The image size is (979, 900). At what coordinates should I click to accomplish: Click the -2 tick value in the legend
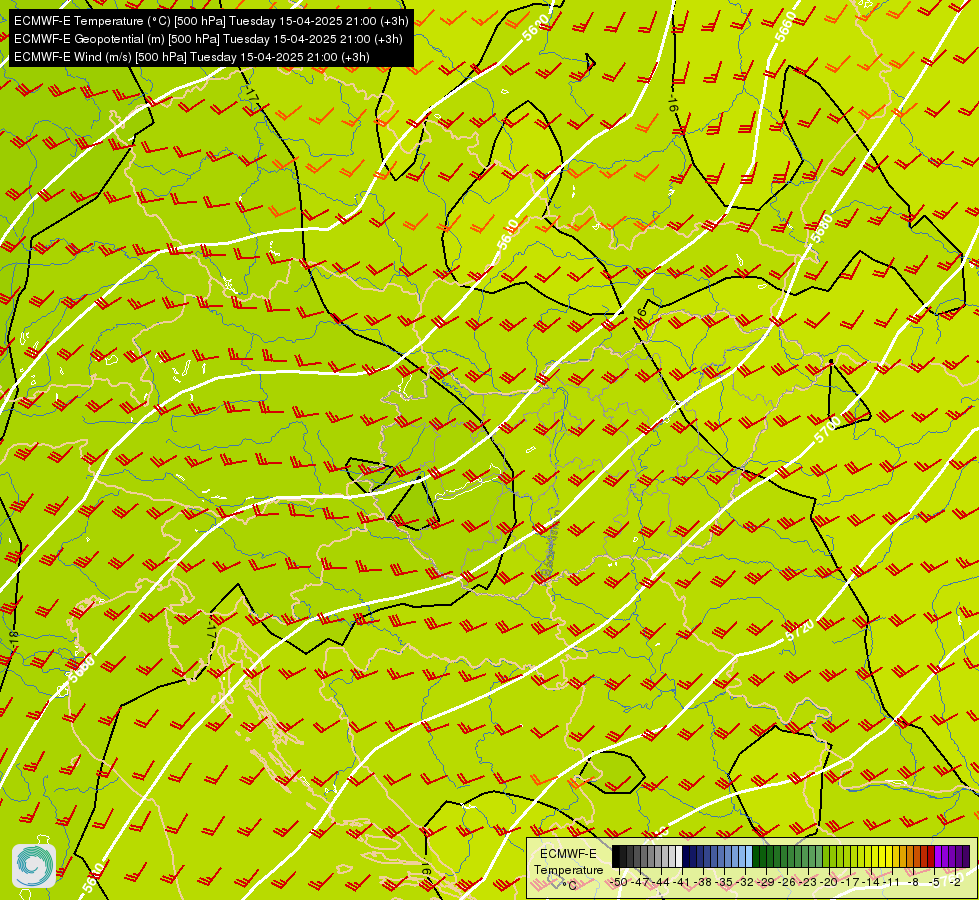[955, 882]
